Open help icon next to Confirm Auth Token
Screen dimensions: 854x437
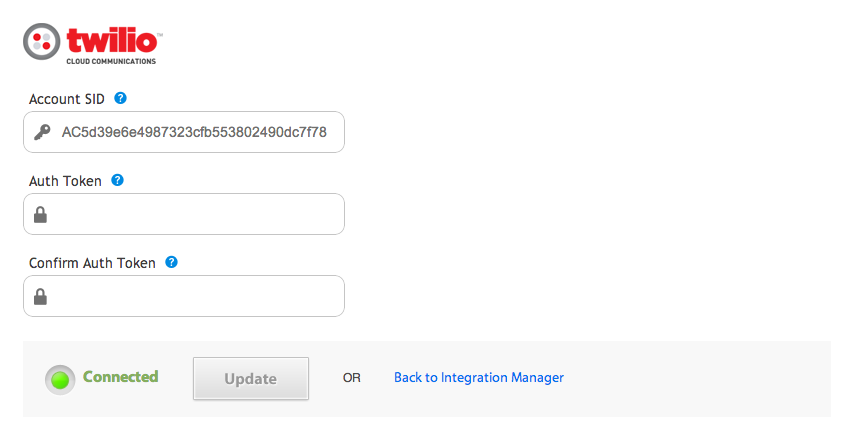coord(171,262)
